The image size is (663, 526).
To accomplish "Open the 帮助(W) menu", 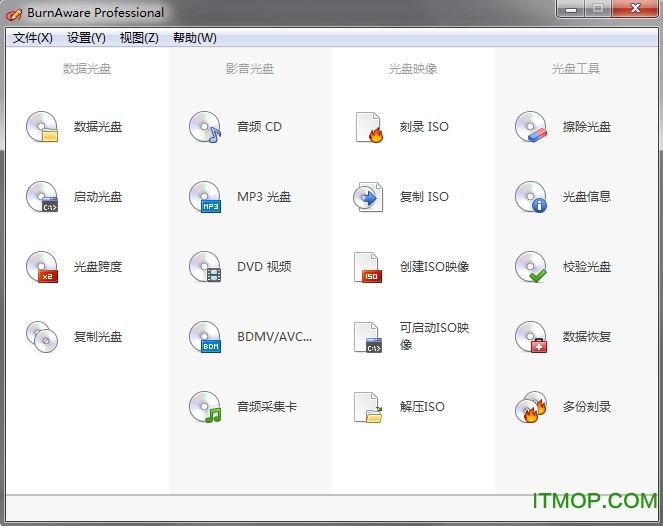I will pyautogui.click(x=194, y=38).
